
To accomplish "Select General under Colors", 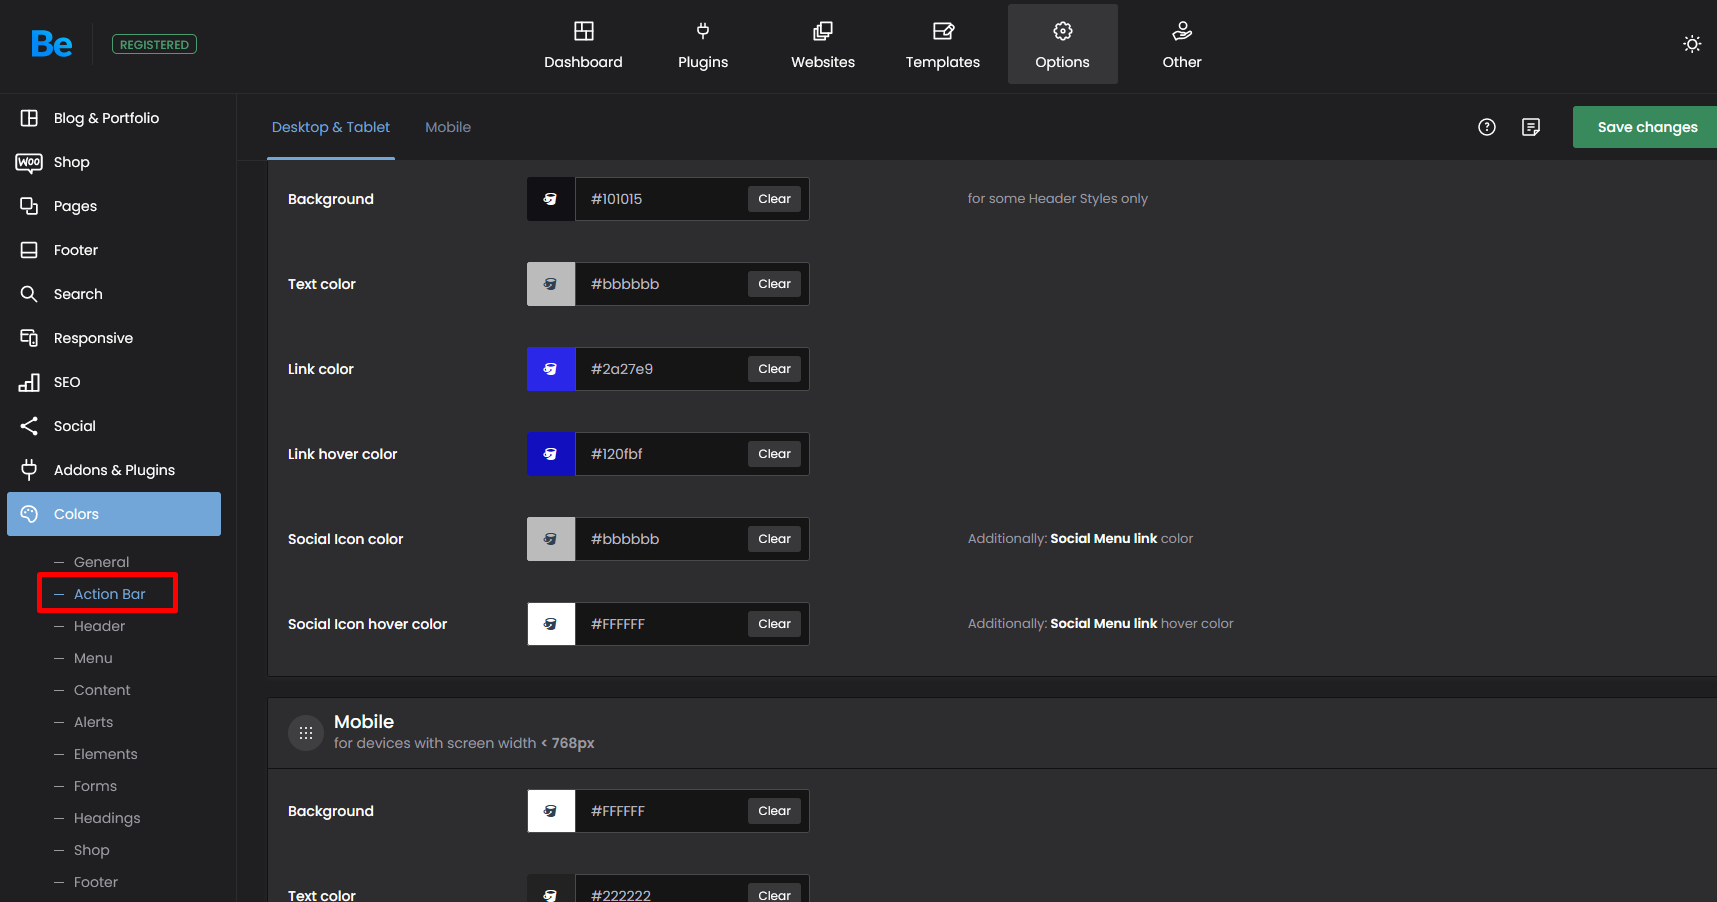I will (x=101, y=562).
